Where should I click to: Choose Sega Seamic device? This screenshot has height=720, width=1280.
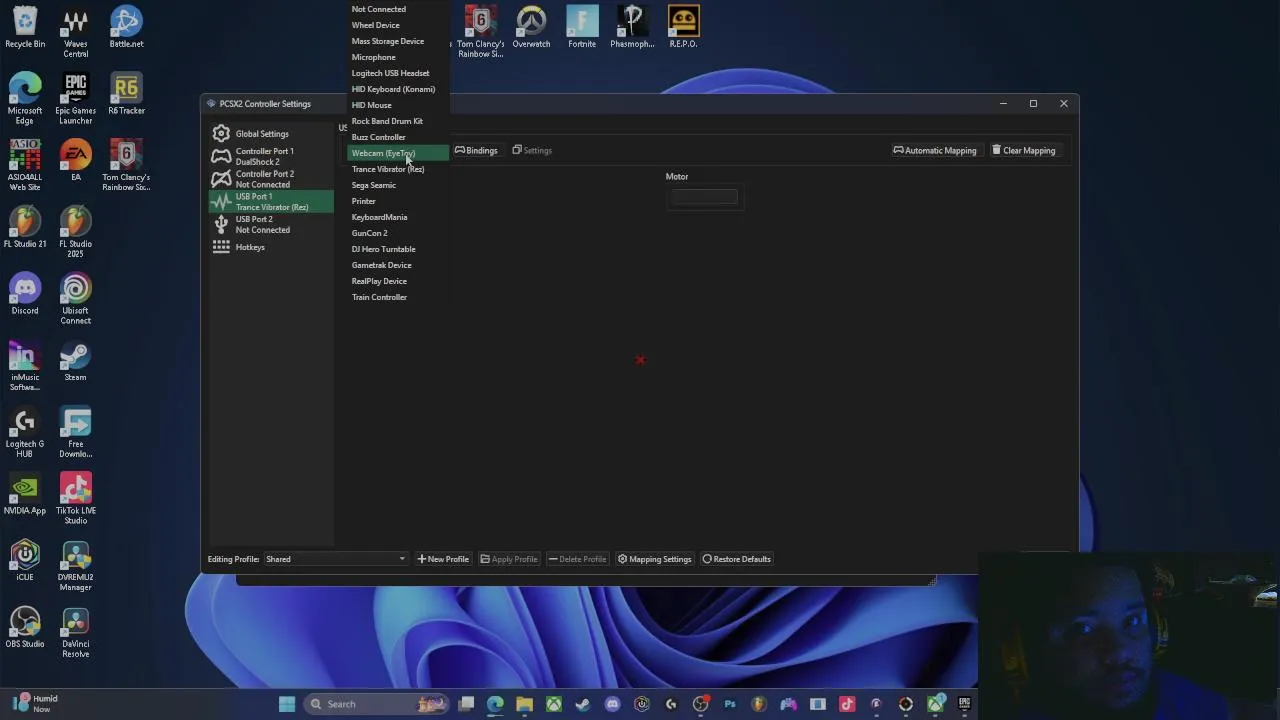click(398, 185)
